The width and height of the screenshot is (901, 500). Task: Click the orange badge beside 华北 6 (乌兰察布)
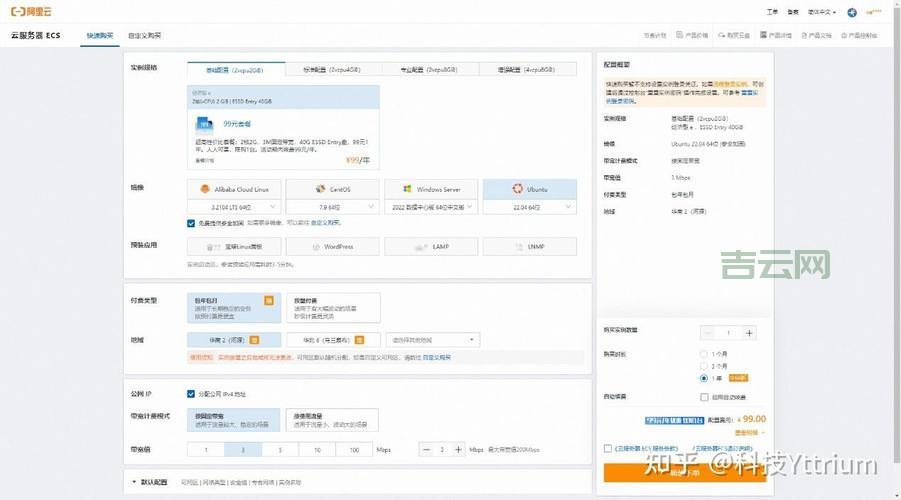(359, 340)
